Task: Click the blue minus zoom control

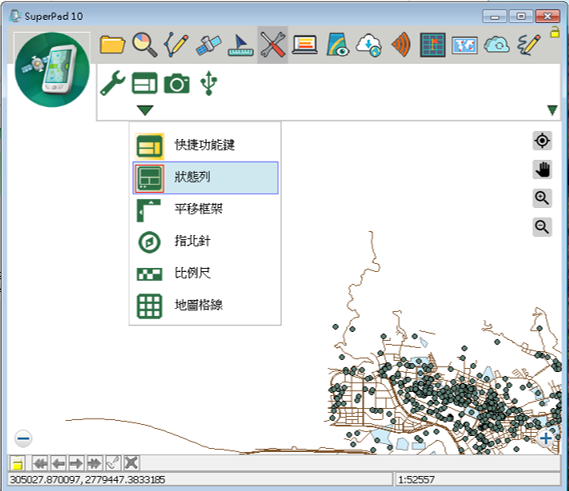Action: coord(23,438)
